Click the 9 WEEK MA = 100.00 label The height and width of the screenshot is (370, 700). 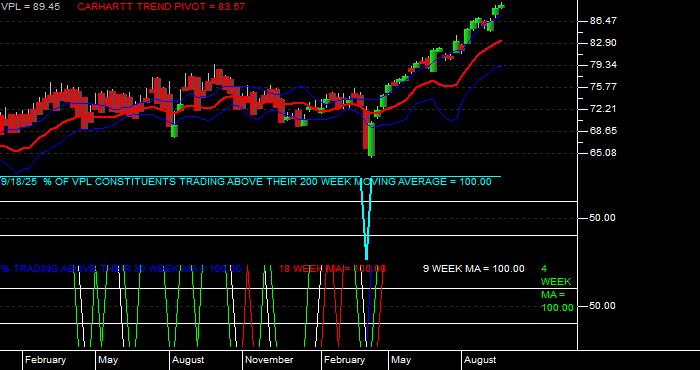pos(474,269)
